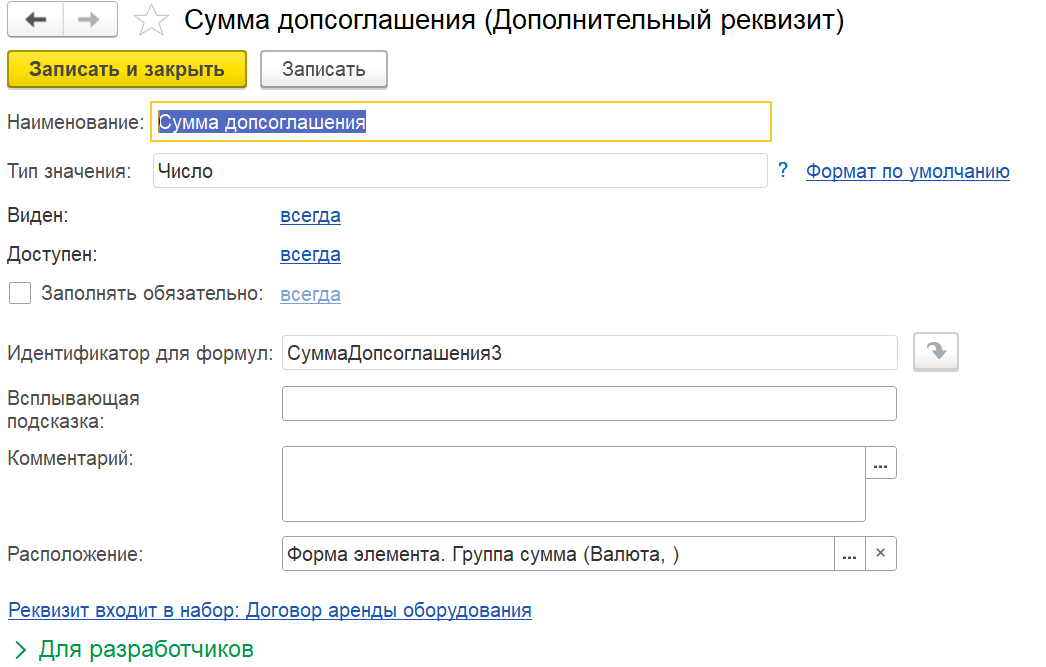
Task: Open the Реквизит входит в набор link
Action: coord(270,609)
